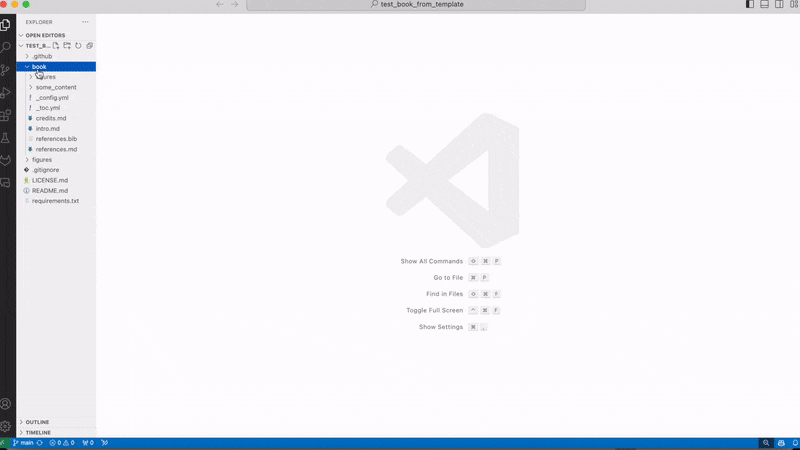Image resolution: width=800 pixels, height=450 pixels.
Task: Open the Extensions view
Action: pyautogui.click(x=6, y=115)
